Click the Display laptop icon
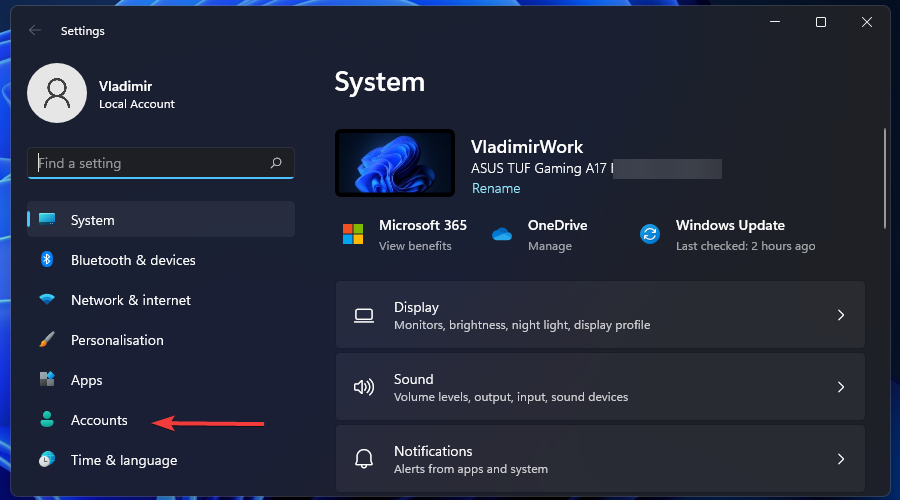The width and height of the screenshot is (900, 500). point(364,315)
